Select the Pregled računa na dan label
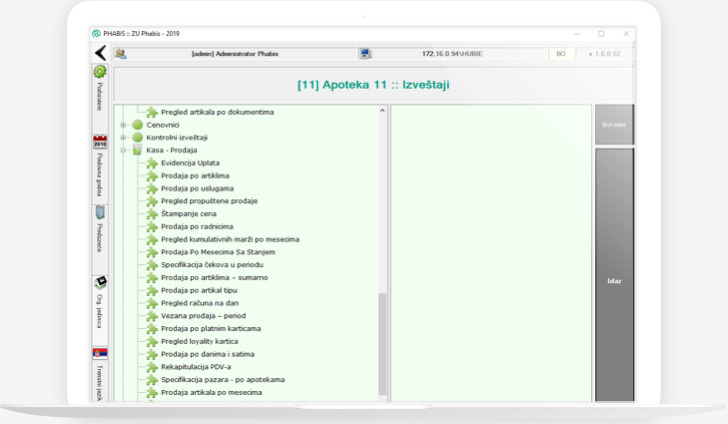 pos(200,303)
